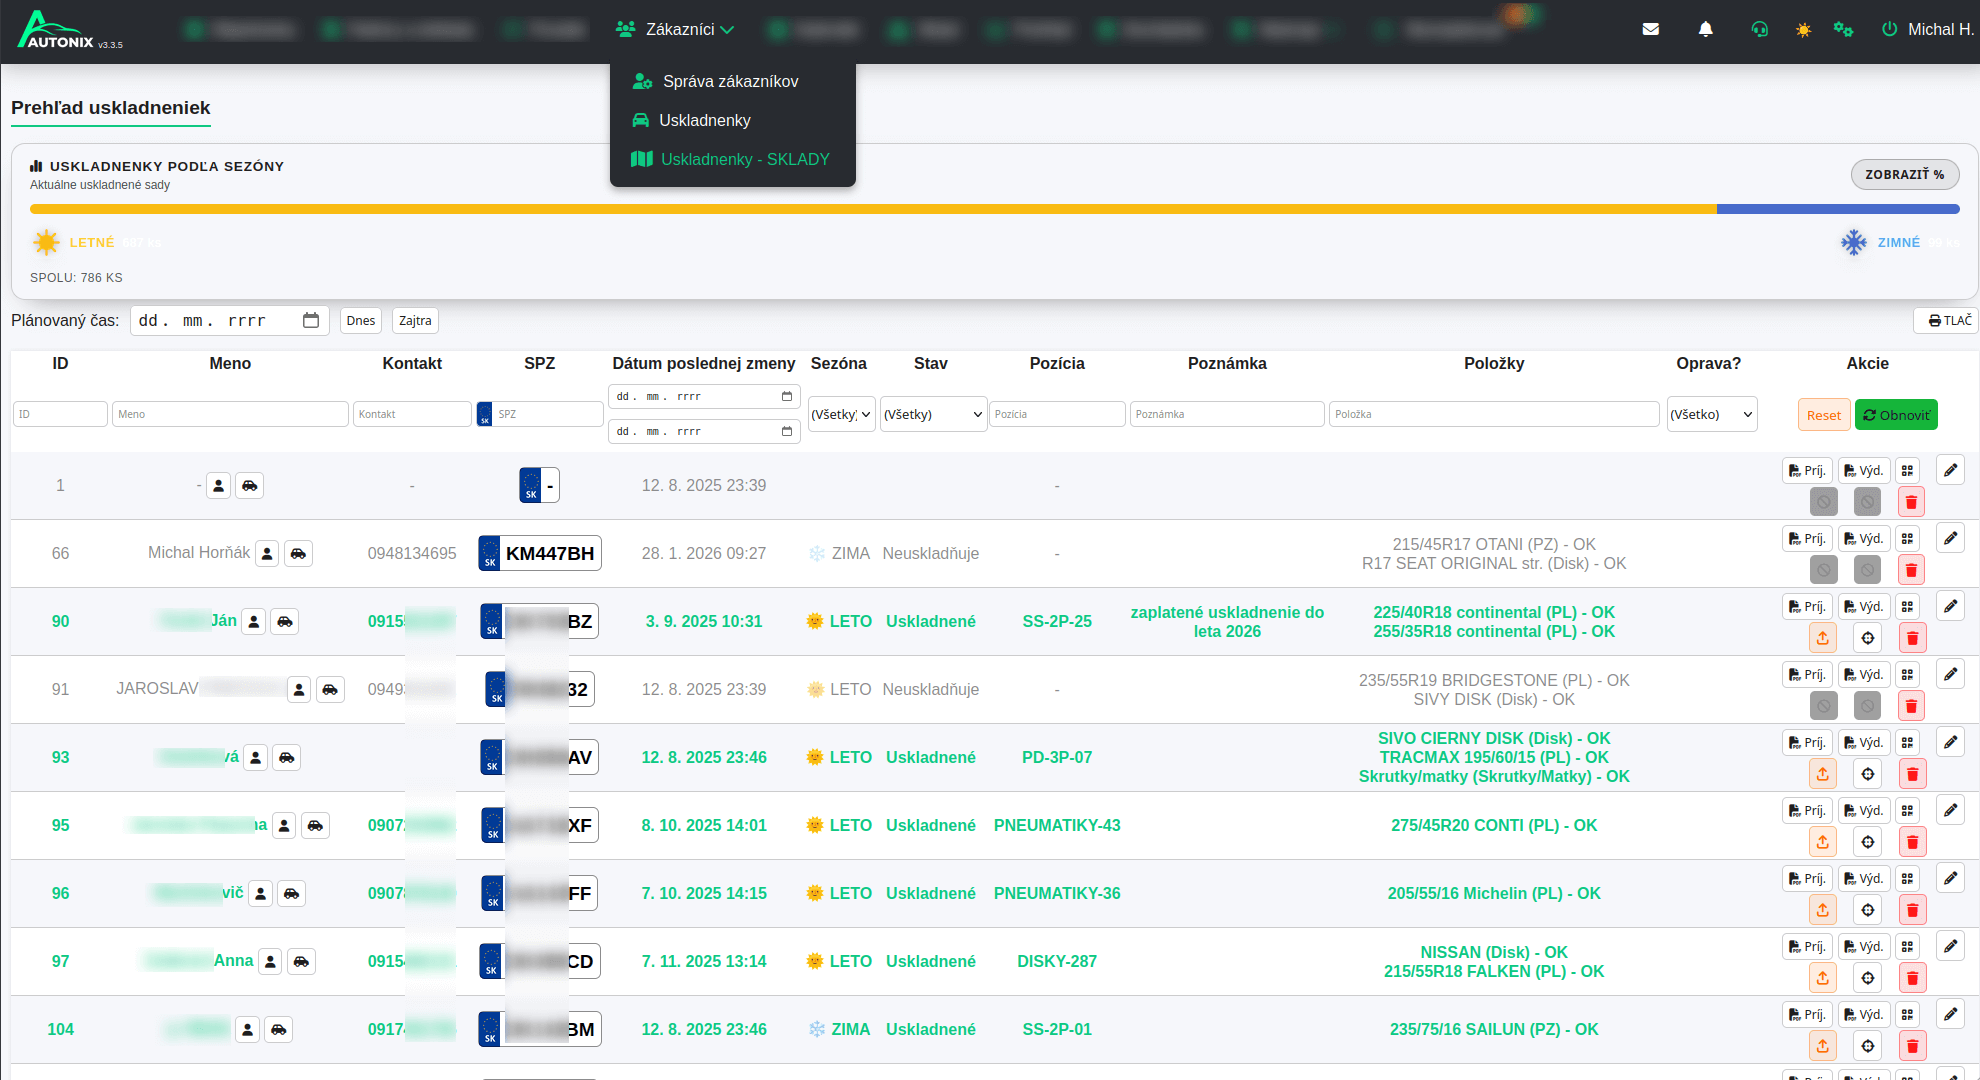Delete record 93 with trash icon
1980x1080 pixels.
(1912, 774)
